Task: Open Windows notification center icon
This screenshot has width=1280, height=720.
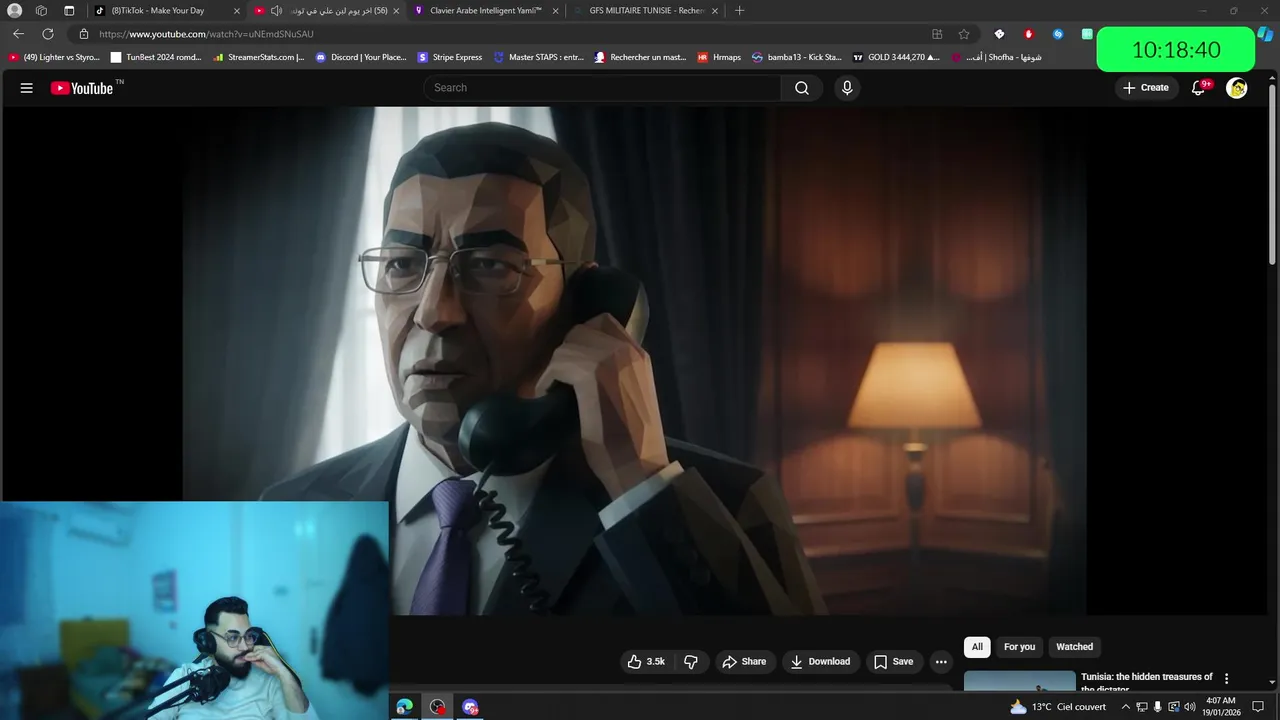Action: 1259,707
